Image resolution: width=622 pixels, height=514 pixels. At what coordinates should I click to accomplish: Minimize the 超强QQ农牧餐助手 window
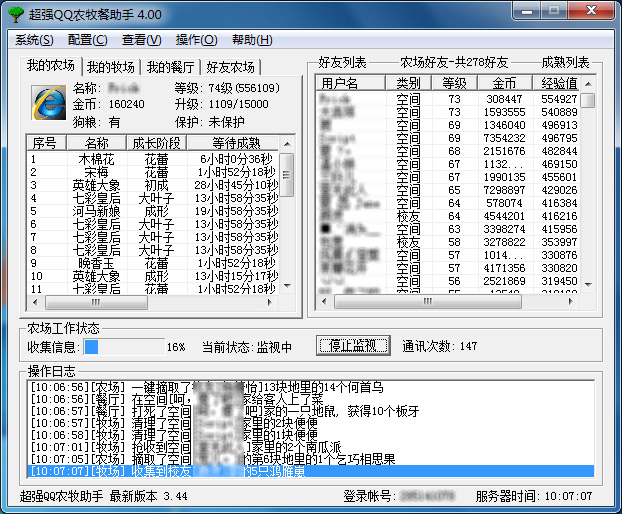(x=526, y=10)
